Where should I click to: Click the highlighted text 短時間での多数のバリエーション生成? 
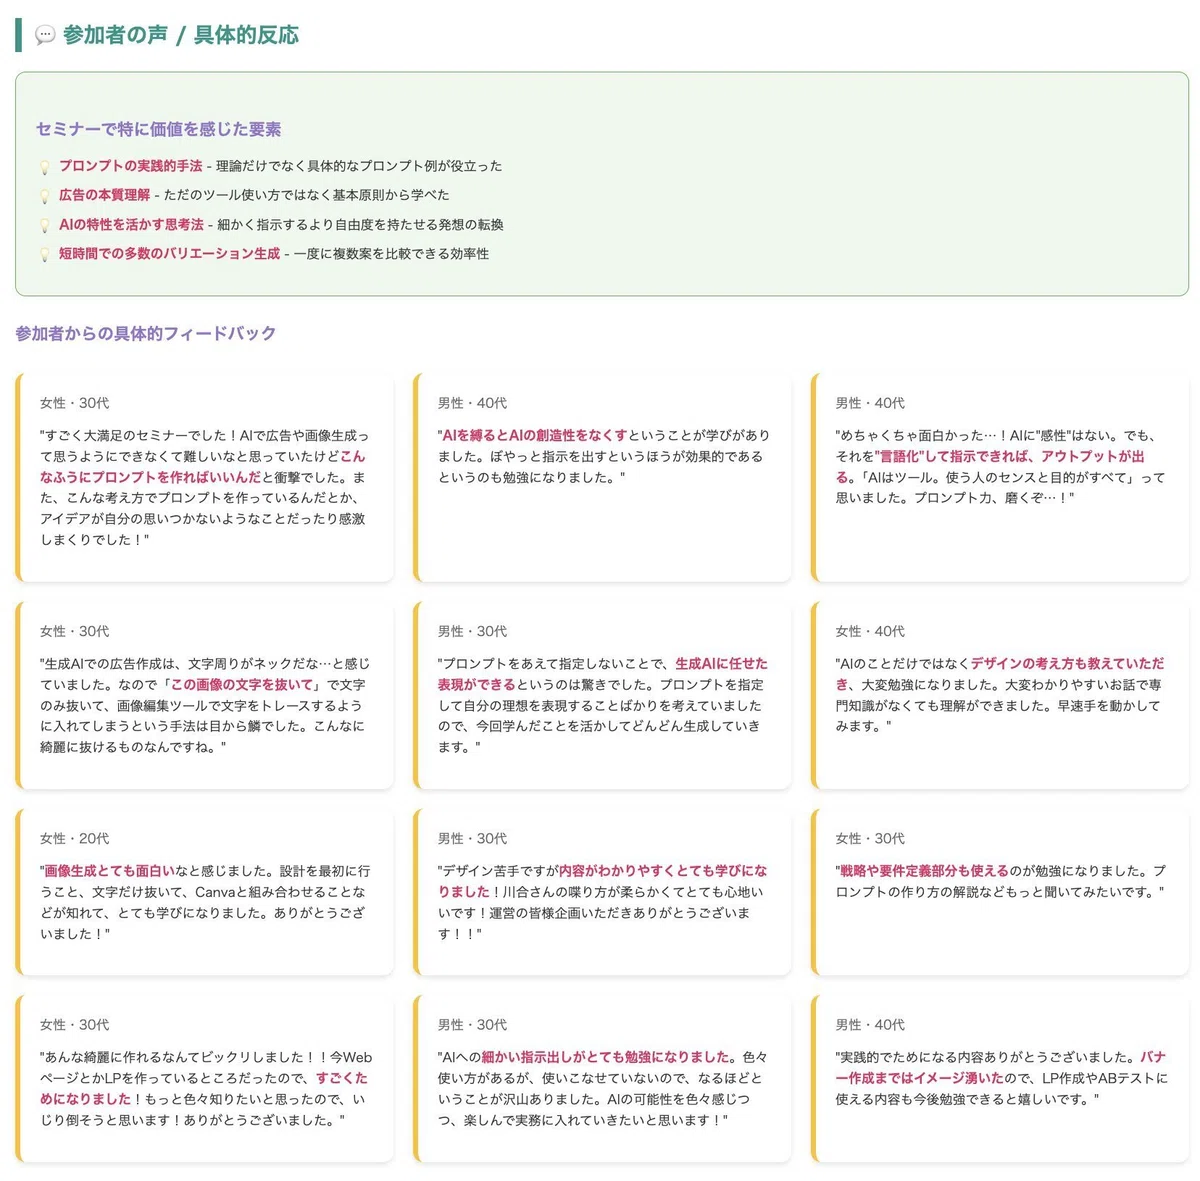click(x=169, y=254)
